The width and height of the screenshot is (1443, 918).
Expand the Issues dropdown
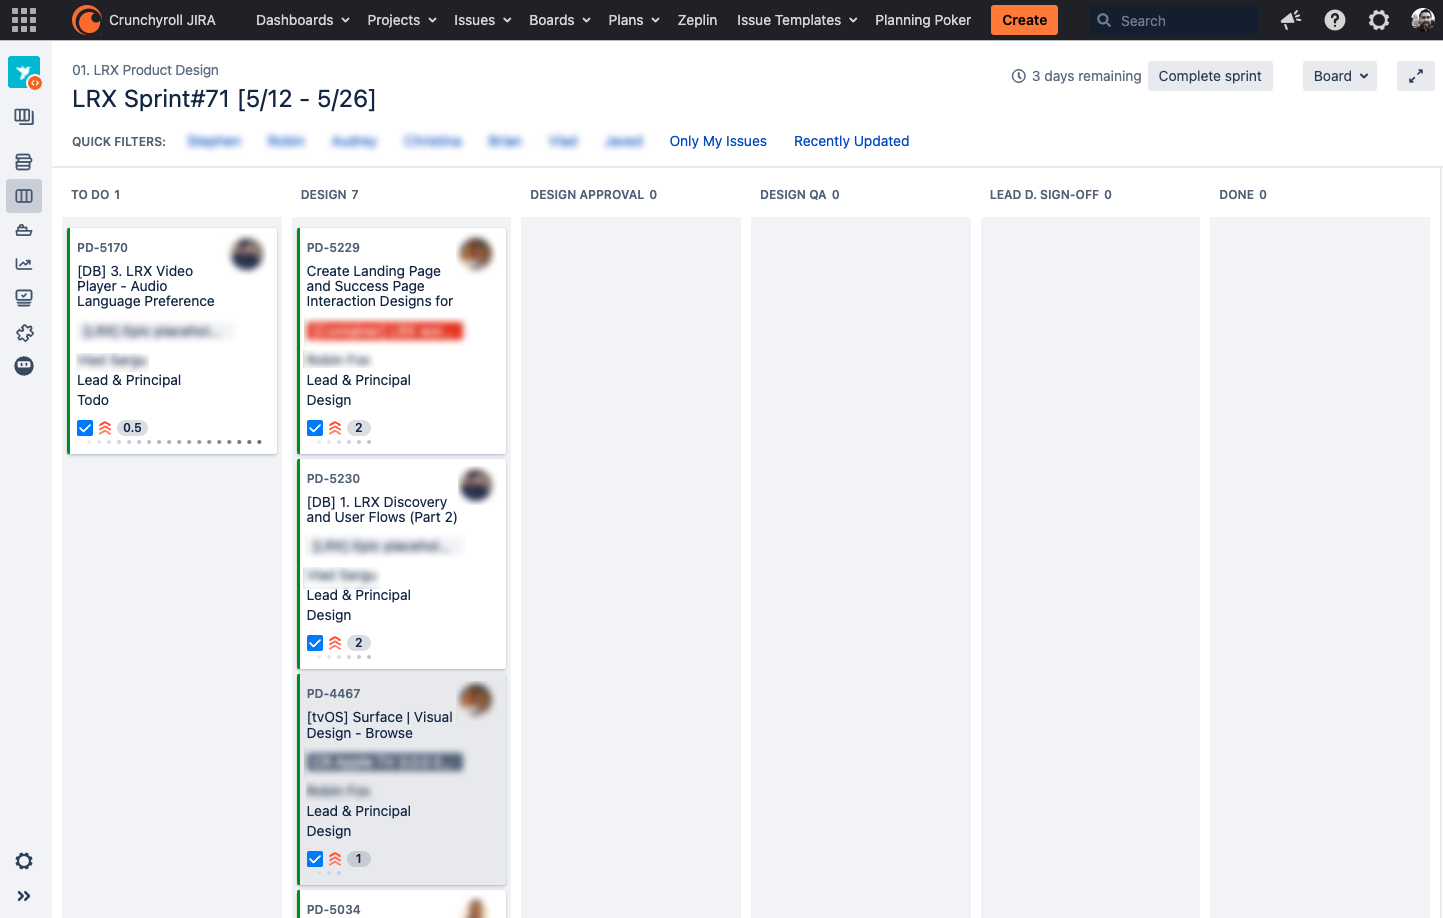pyautogui.click(x=483, y=20)
